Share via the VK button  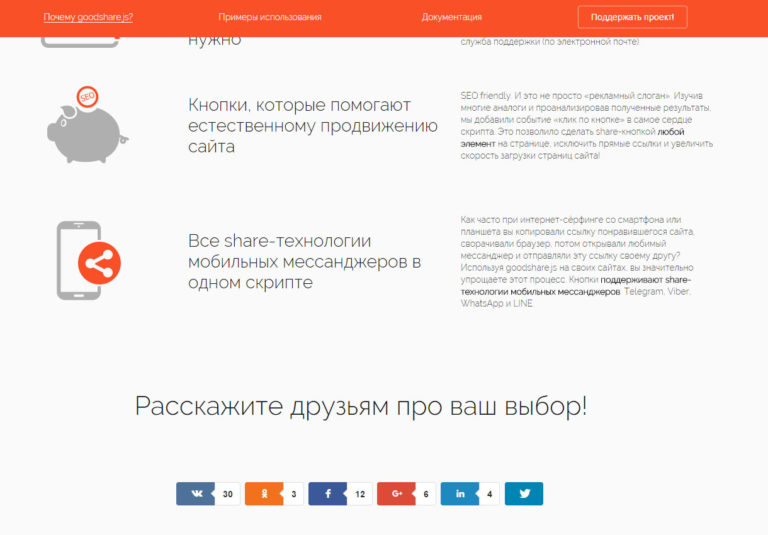click(x=194, y=494)
